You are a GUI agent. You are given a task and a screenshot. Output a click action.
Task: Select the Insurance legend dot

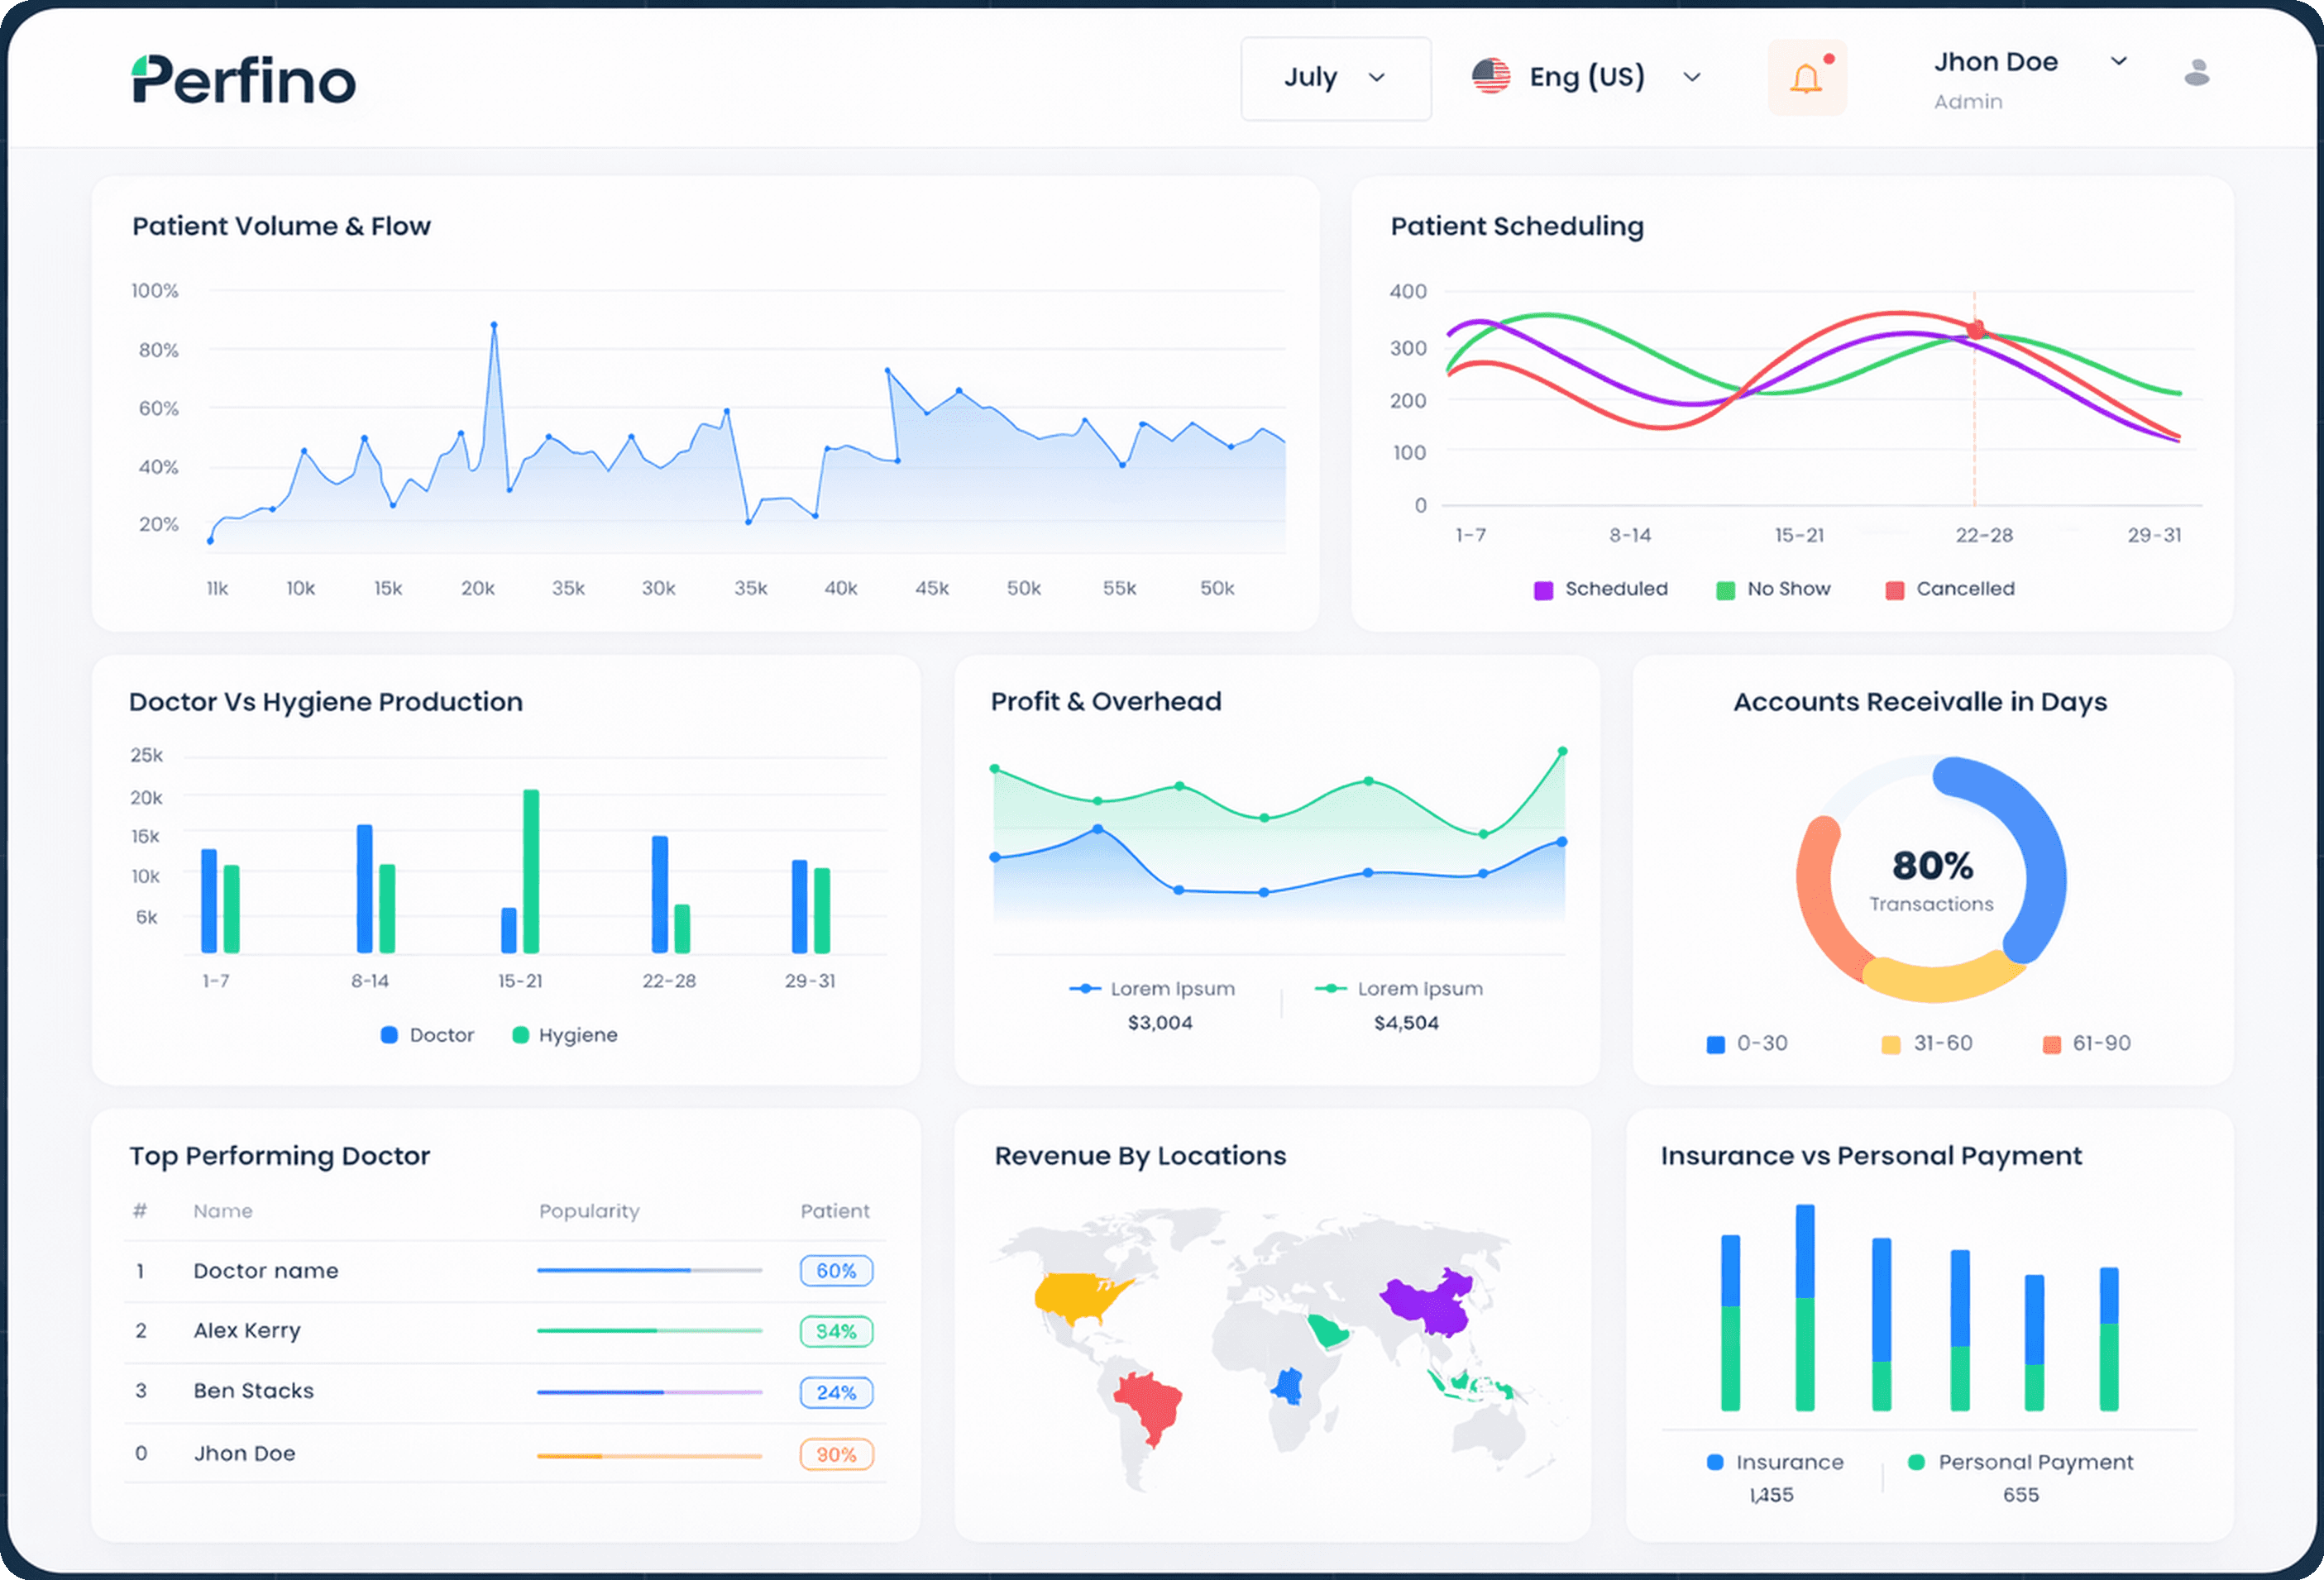[1716, 1461]
